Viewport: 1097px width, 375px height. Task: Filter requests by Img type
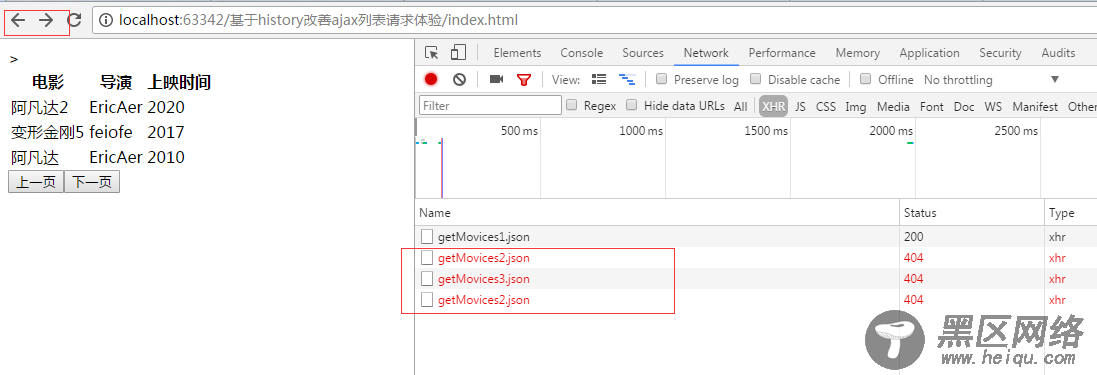(856, 106)
